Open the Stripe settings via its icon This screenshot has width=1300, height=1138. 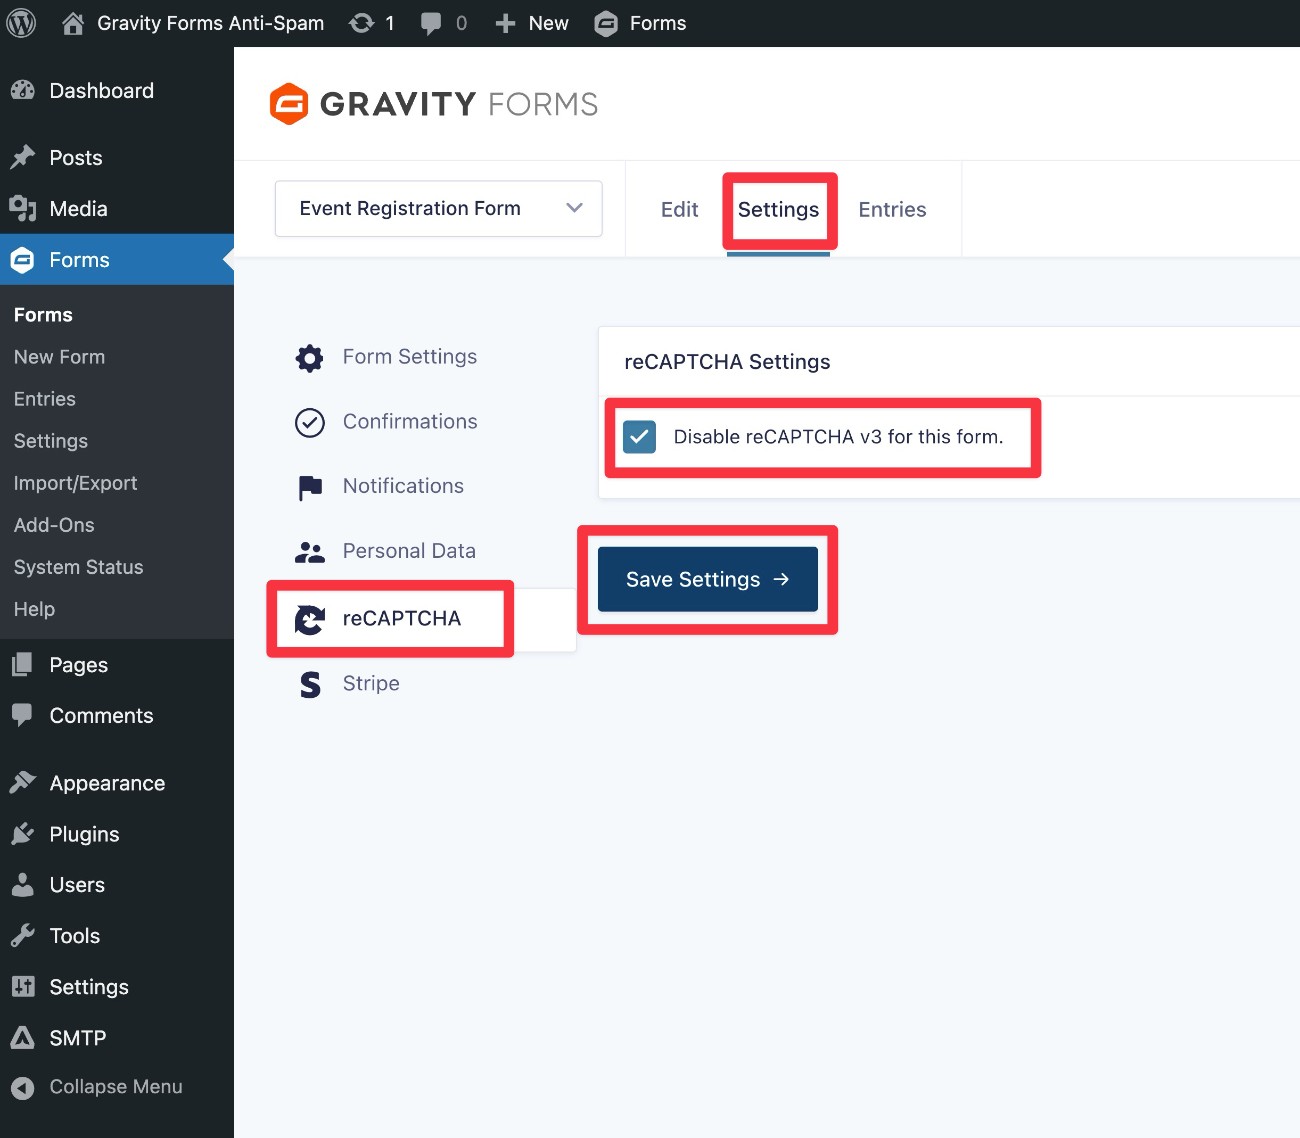[x=310, y=684]
